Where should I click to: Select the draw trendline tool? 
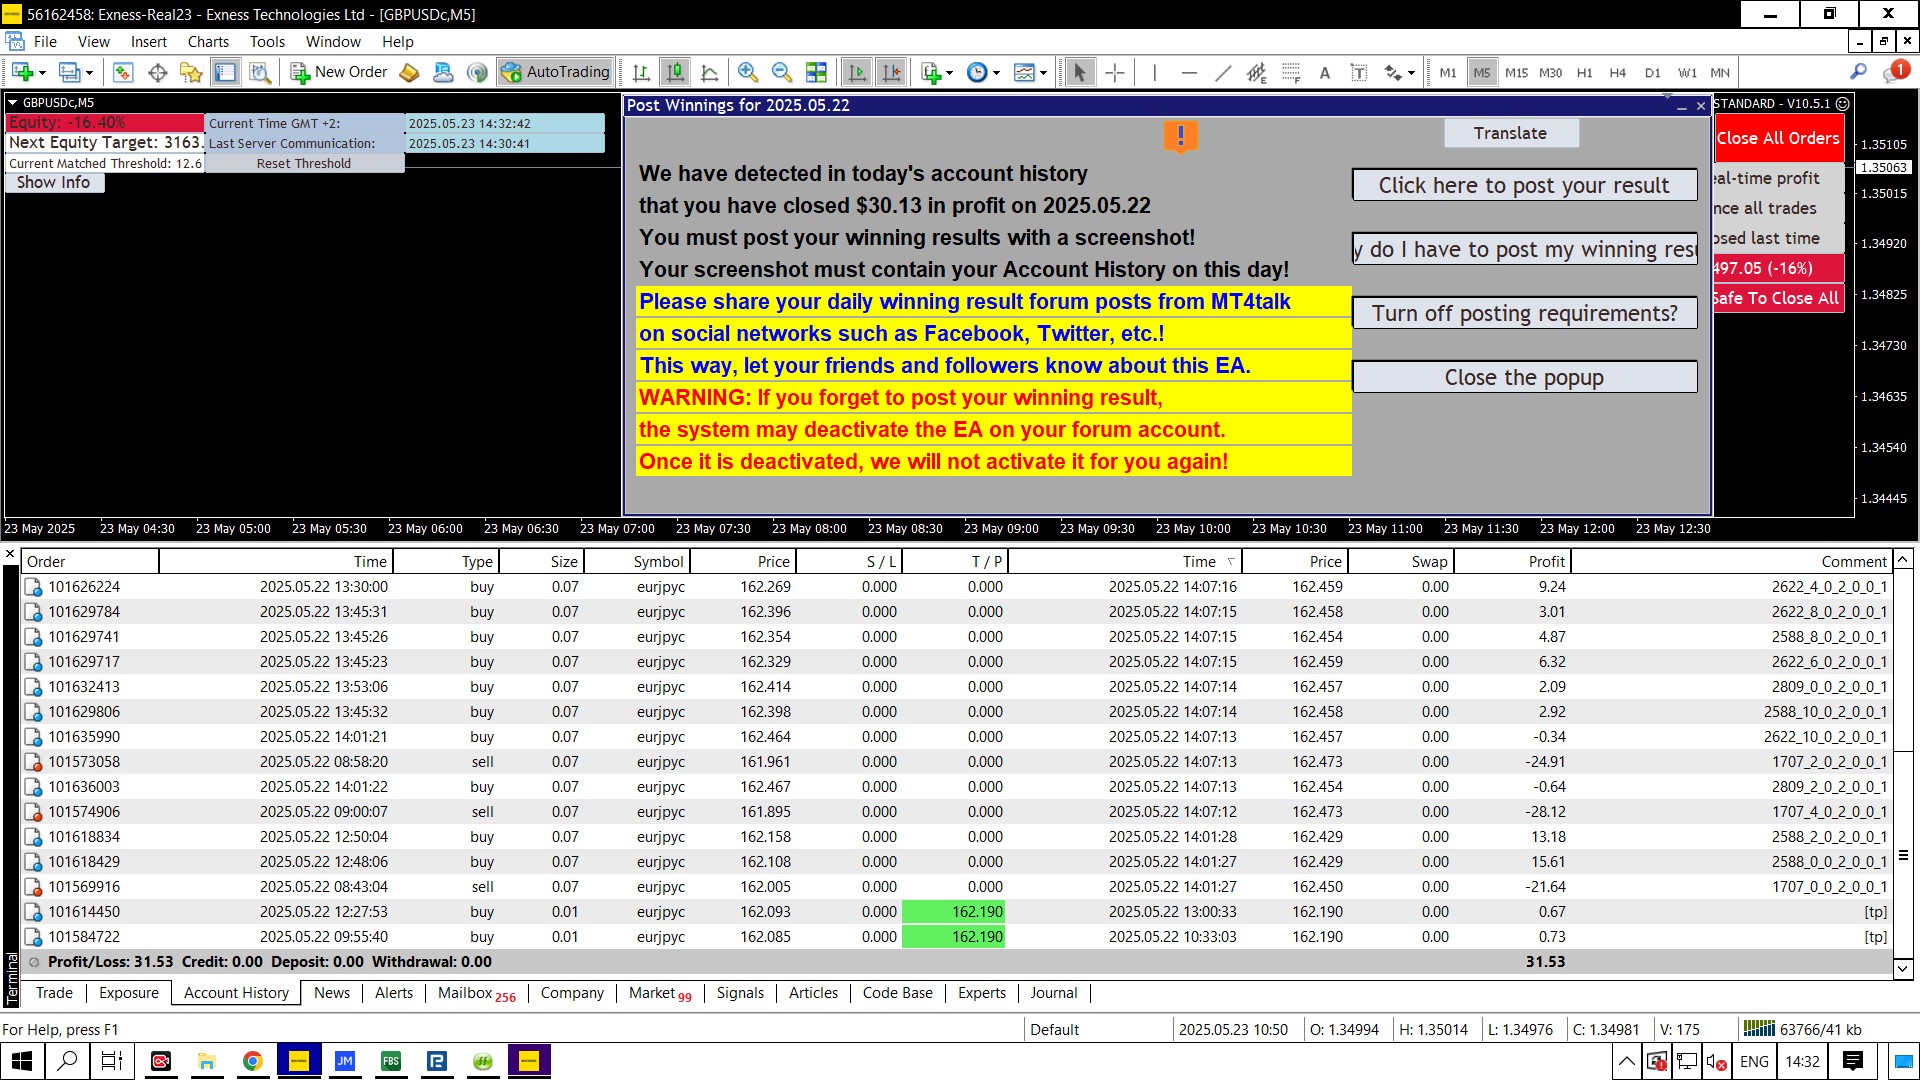click(x=1222, y=72)
